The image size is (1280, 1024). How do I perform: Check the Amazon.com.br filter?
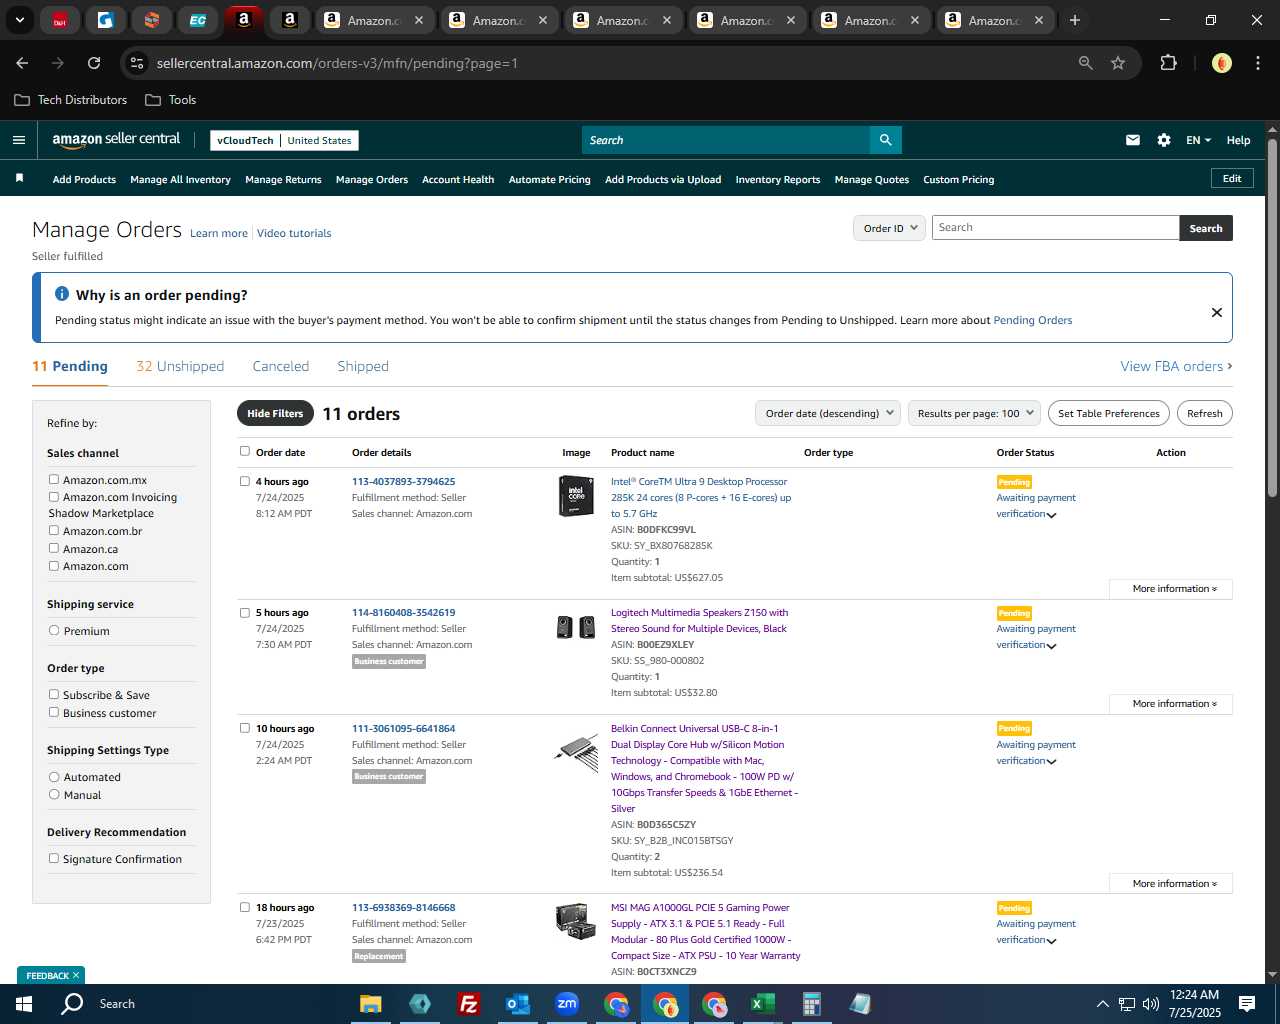pyautogui.click(x=54, y=530)
